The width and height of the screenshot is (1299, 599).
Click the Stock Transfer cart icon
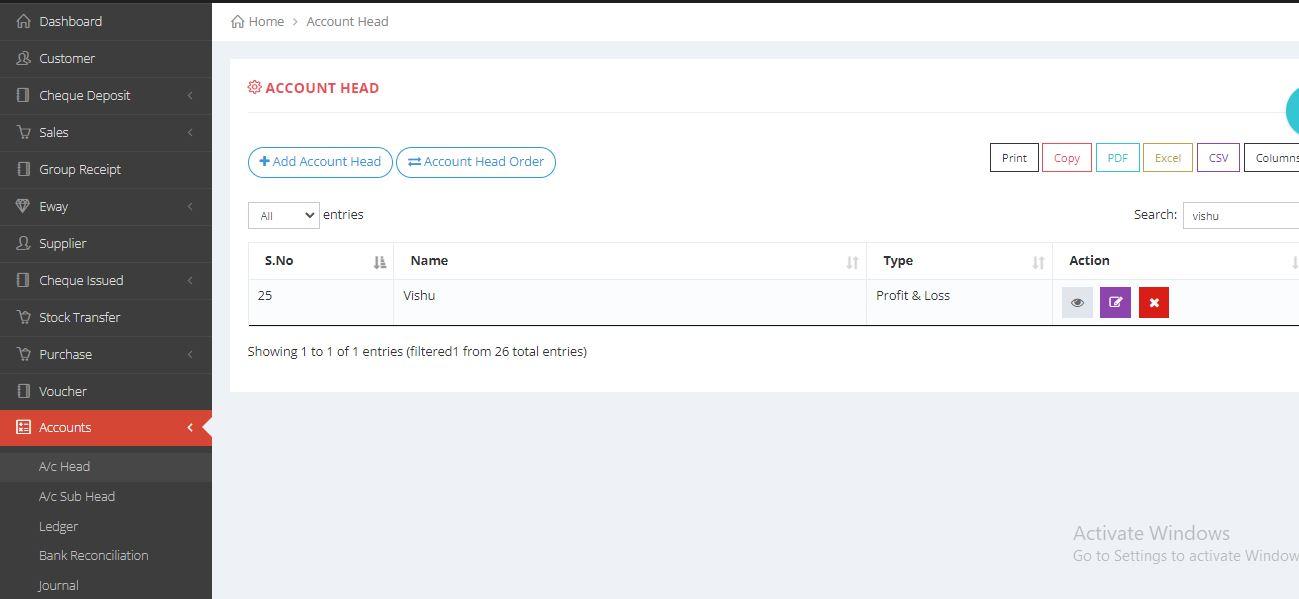pyautogui.click(x=24, y=317)
